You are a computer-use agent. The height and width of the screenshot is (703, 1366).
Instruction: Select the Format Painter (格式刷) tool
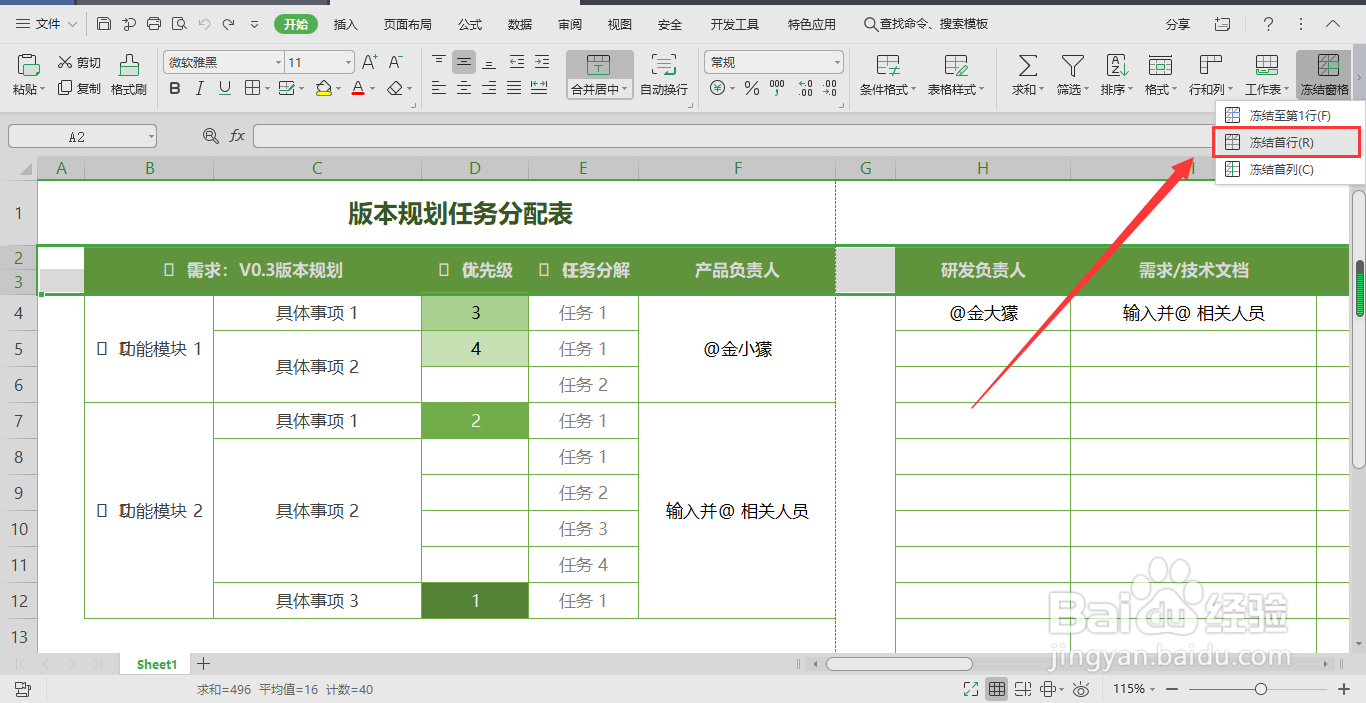[x=129, y=74]
